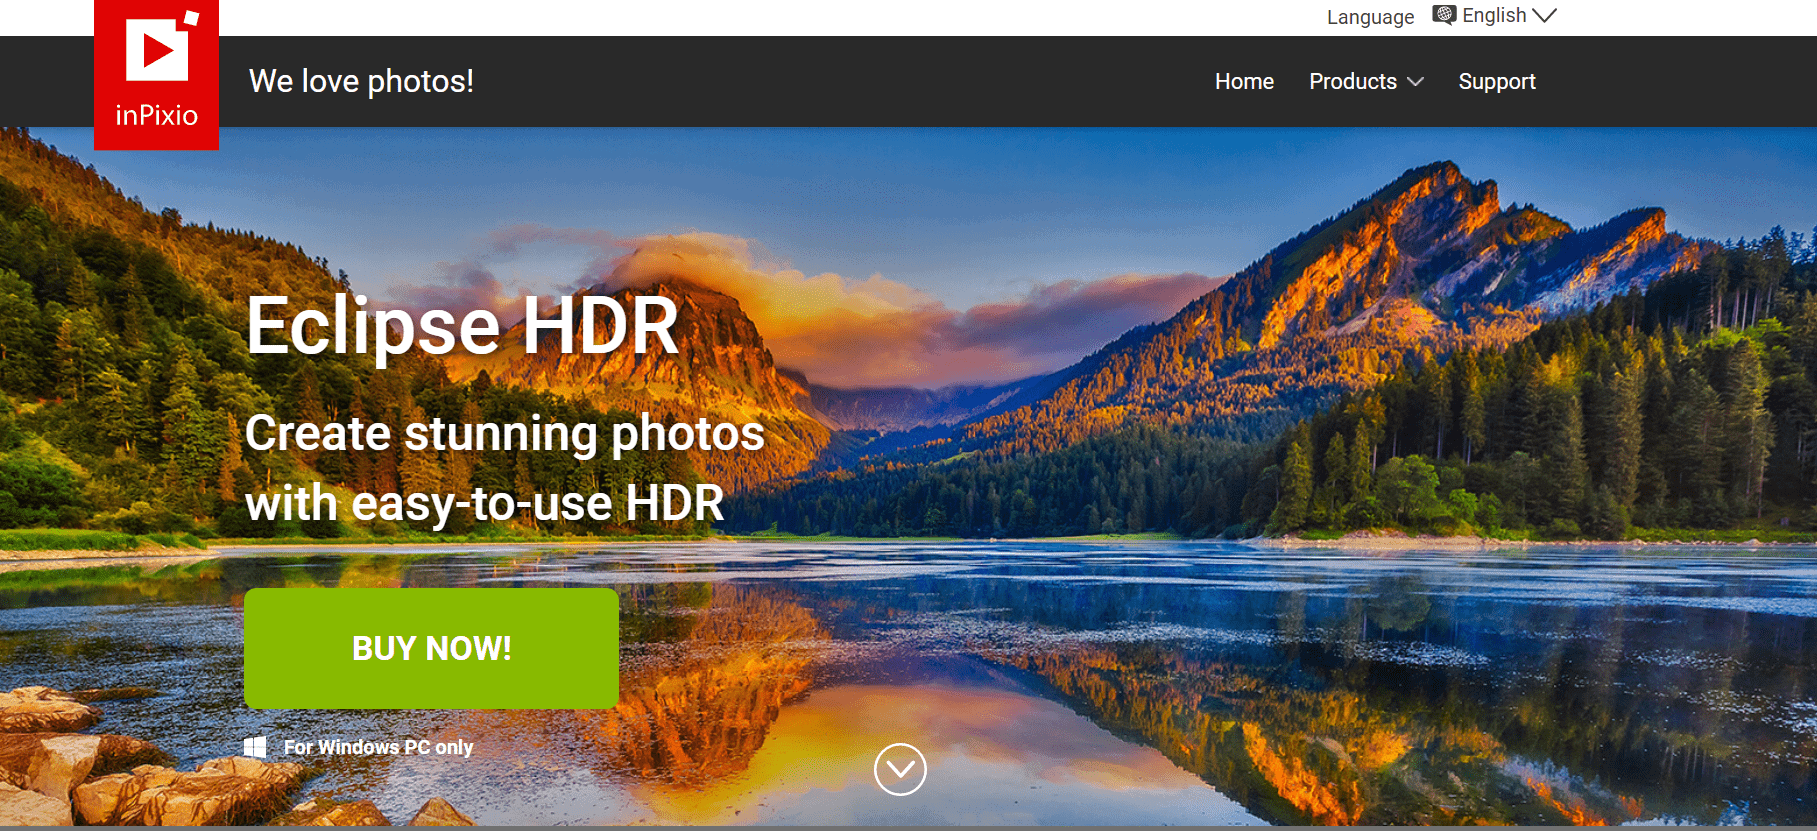Click the inPixio wordmark in the red logo
Viewport: 1817px width, 840px height.
(156, 116)
